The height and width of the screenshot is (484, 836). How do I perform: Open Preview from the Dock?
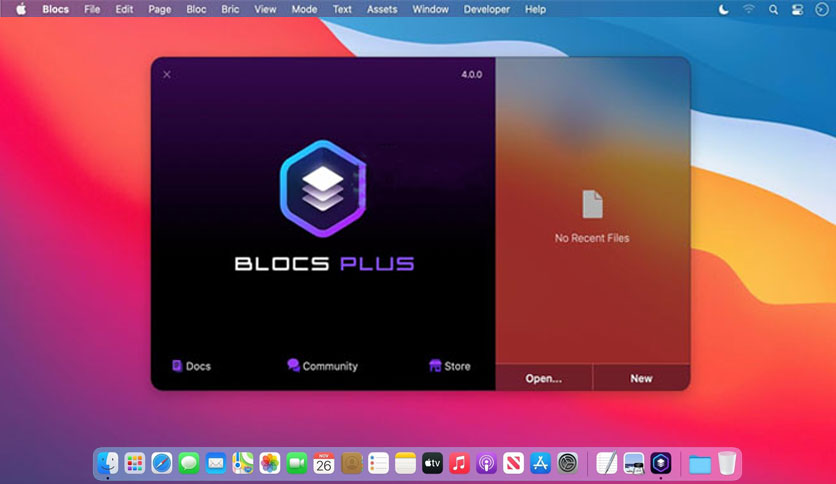click(x=634, y=463)
